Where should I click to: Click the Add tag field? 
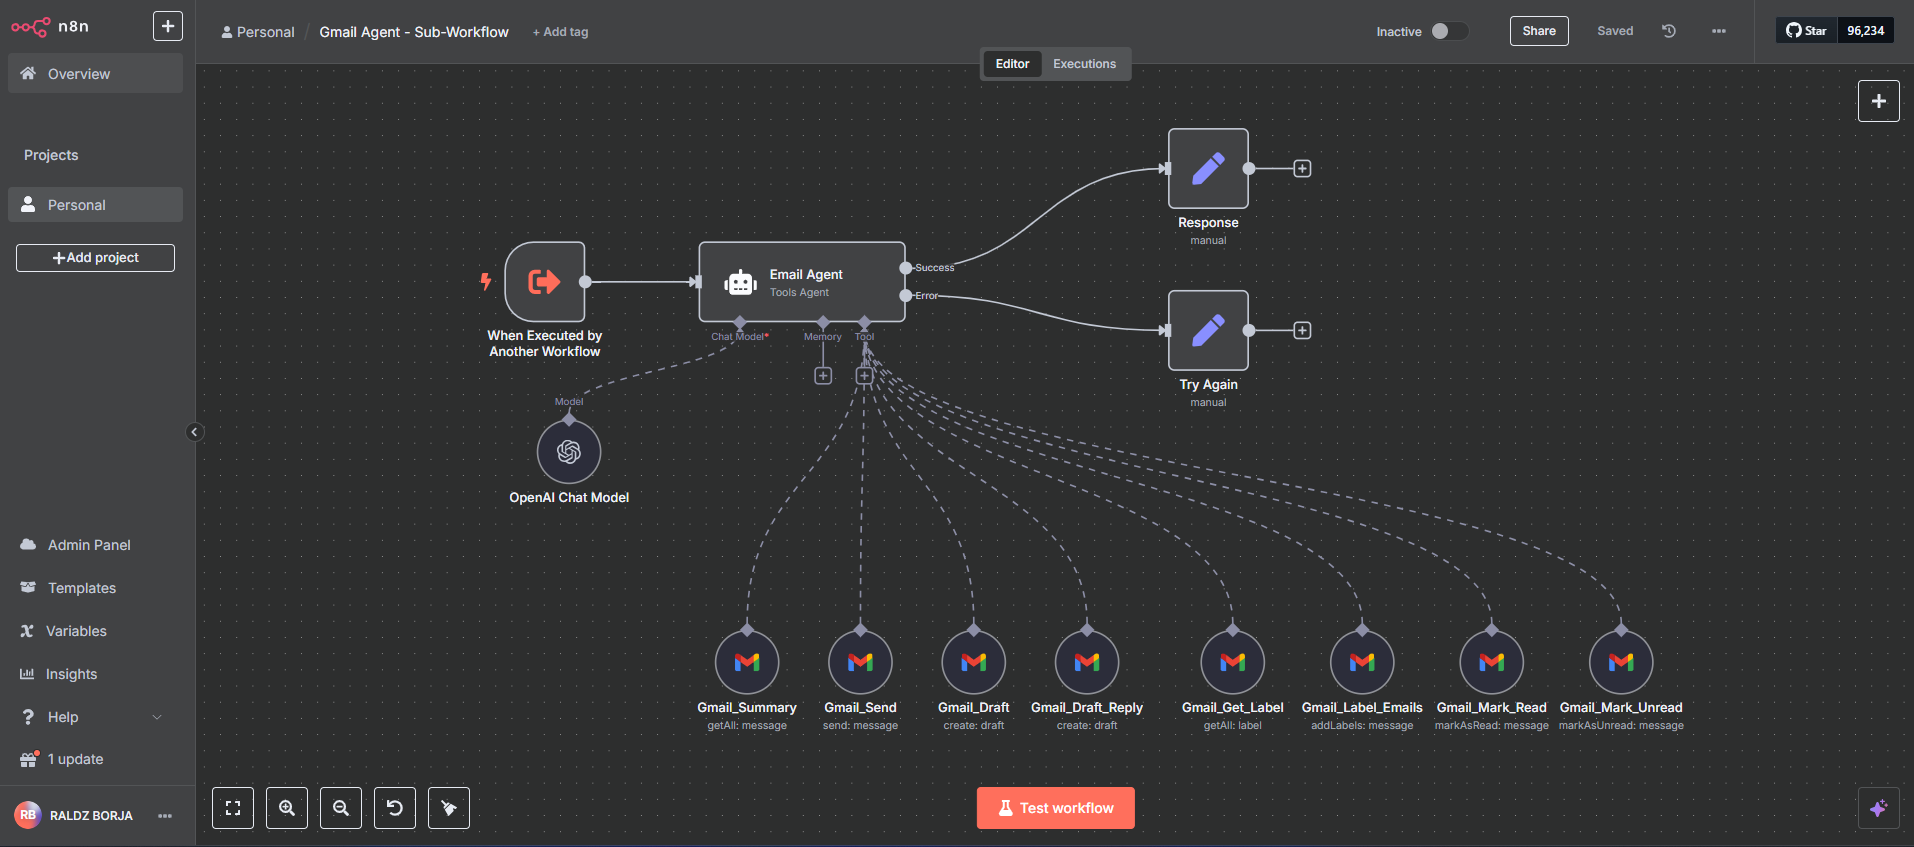pos(561,32)
